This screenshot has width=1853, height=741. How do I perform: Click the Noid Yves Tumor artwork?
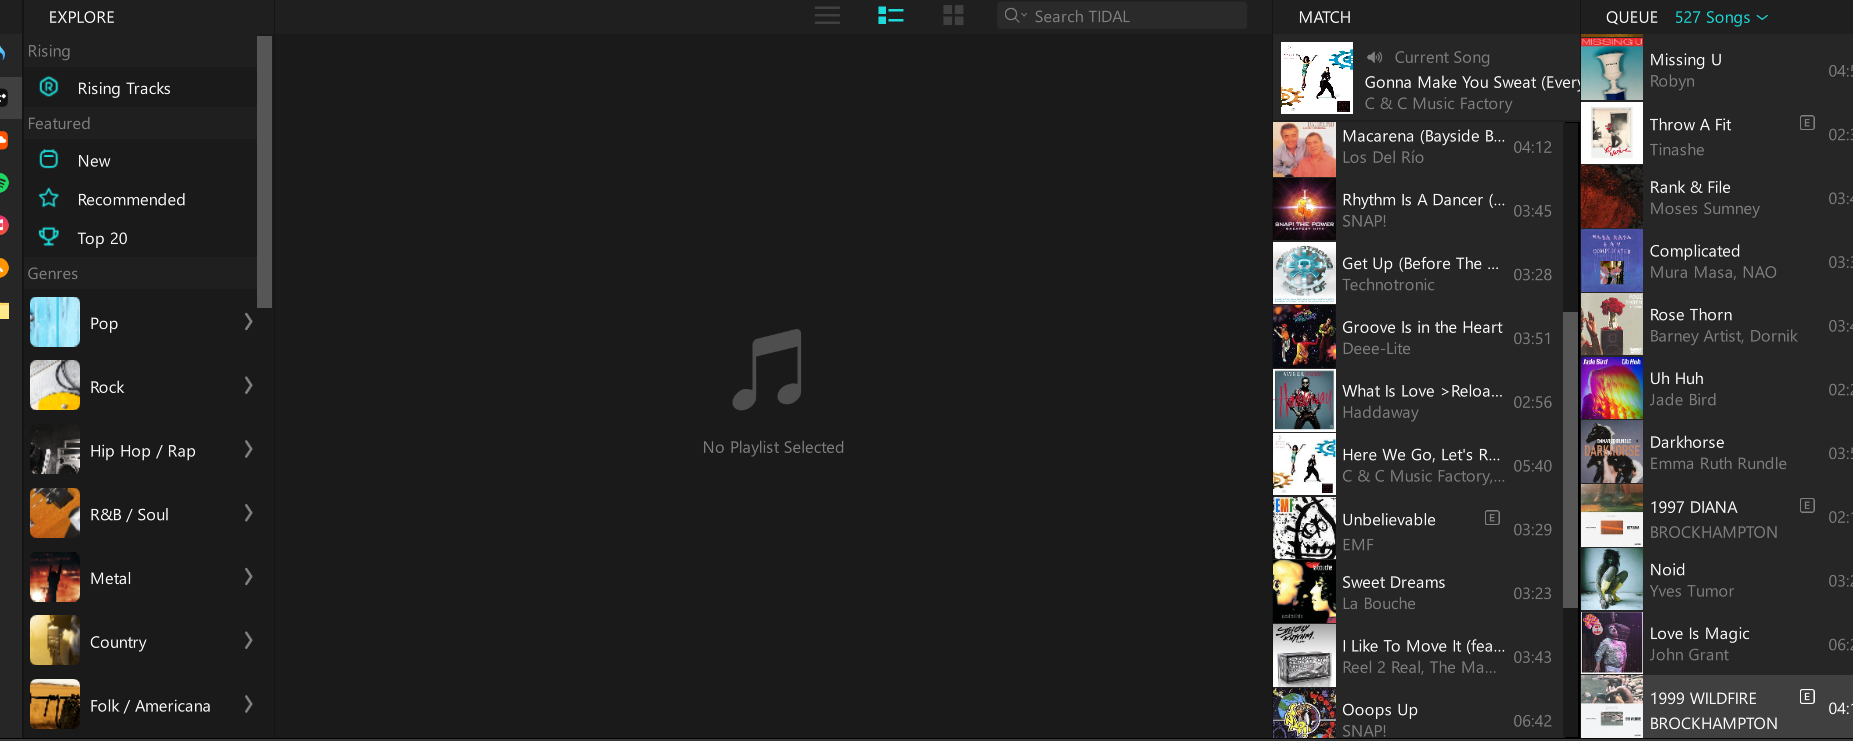click(1611, 579)
